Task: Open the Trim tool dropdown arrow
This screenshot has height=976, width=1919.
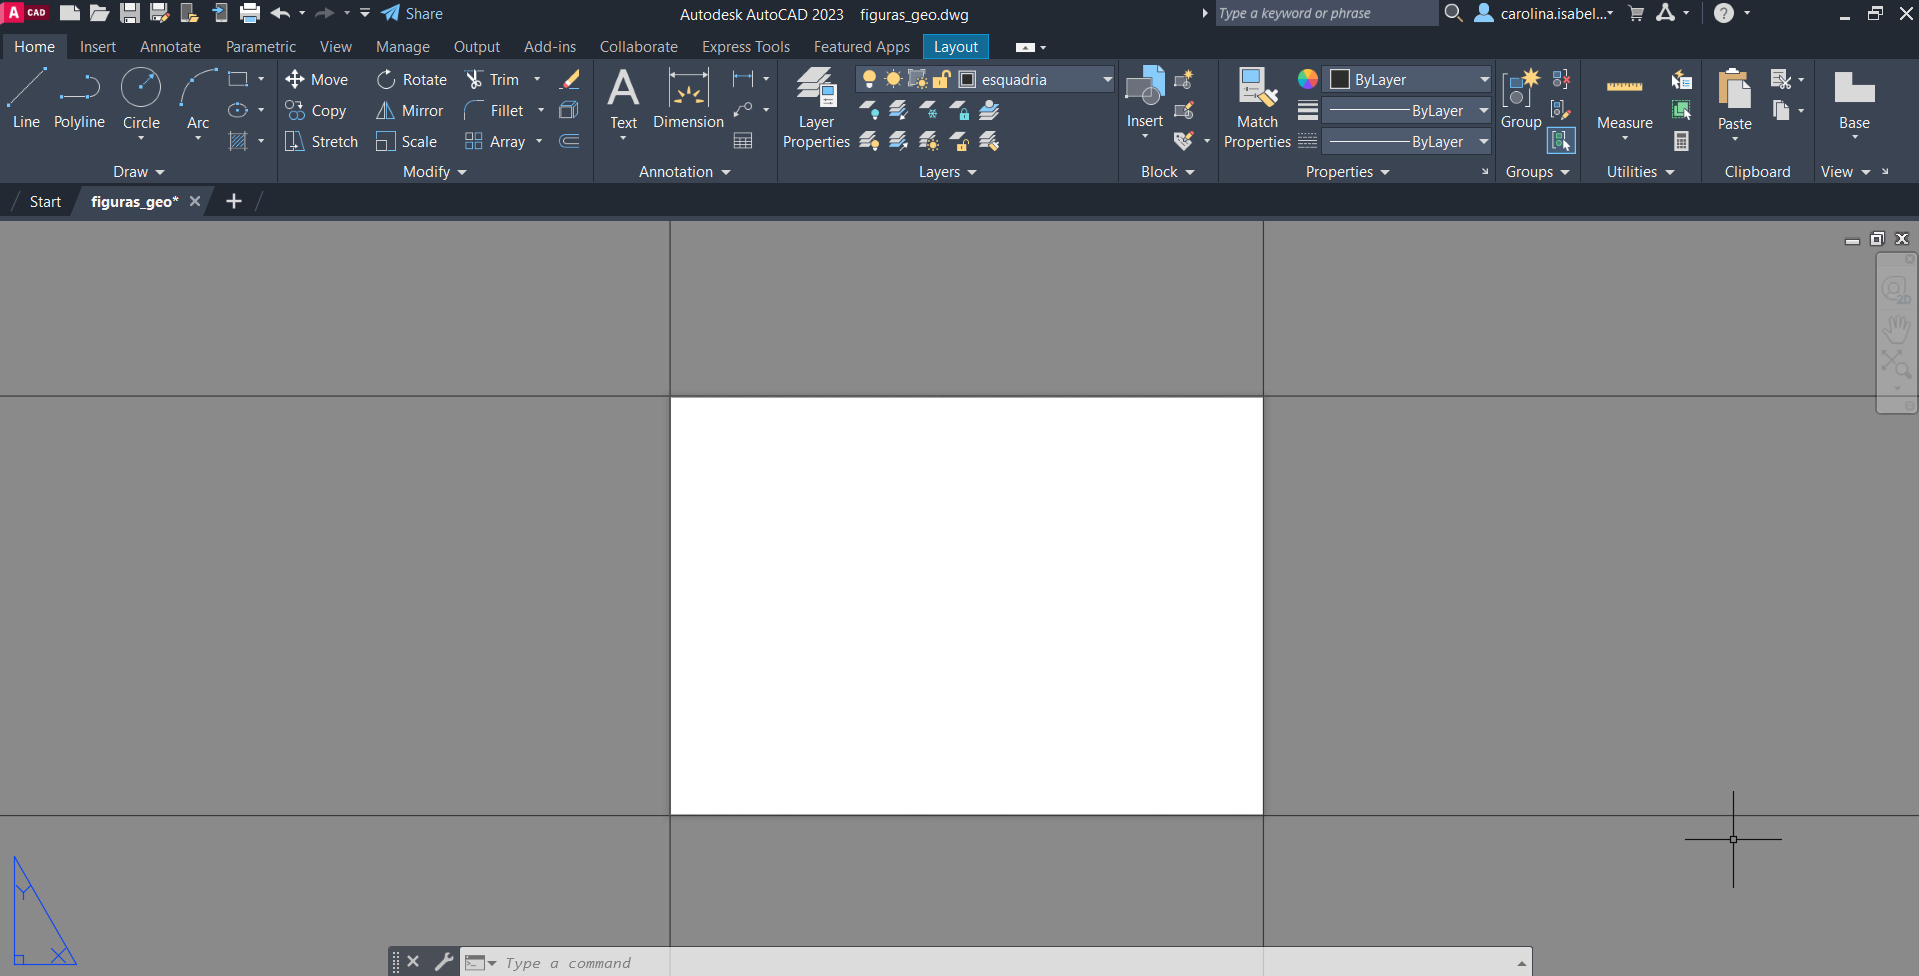Action: click(x=537, y=79)
